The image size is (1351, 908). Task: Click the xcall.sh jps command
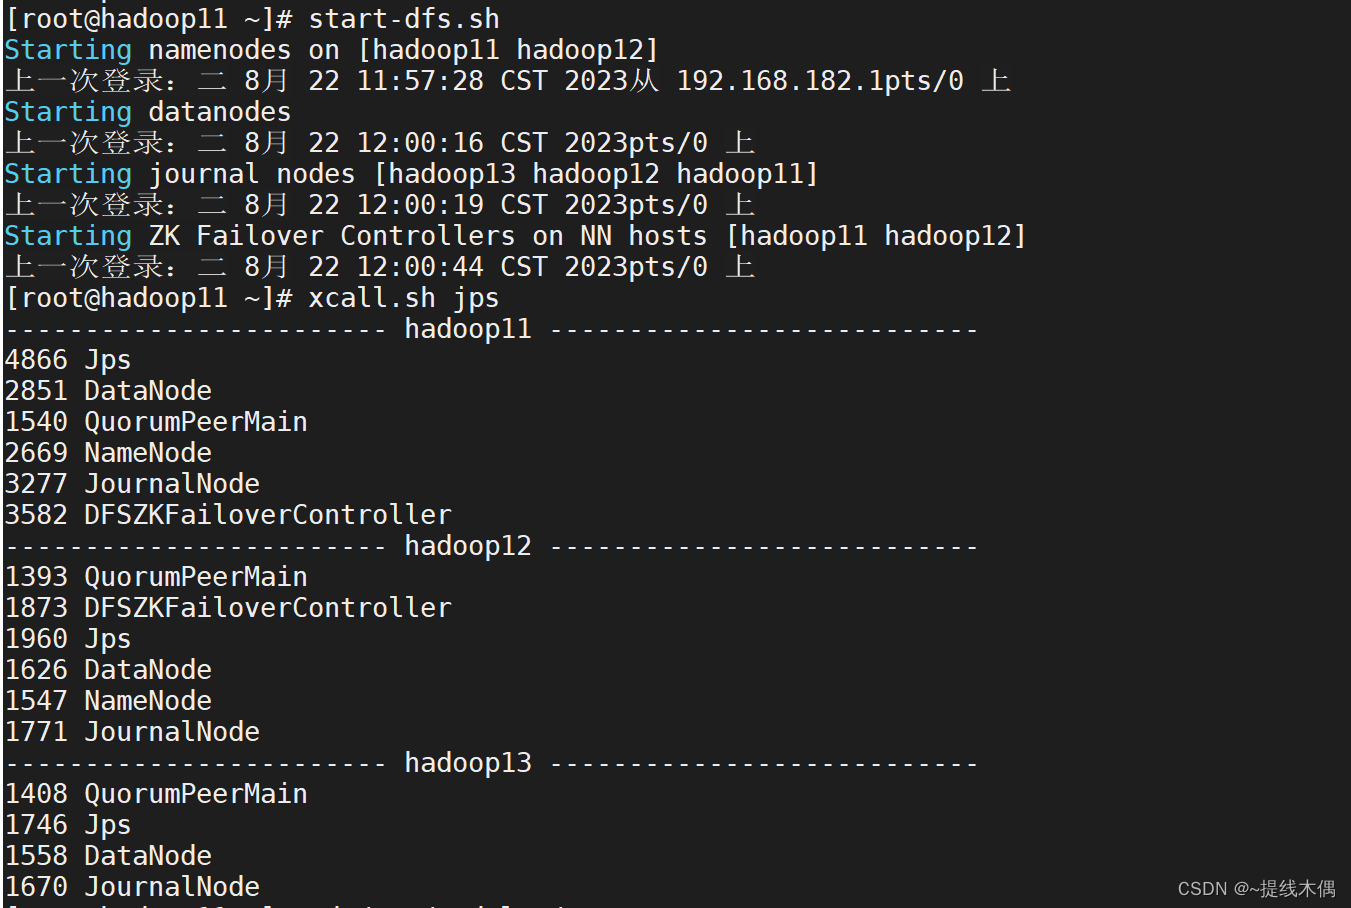[404, 298]
